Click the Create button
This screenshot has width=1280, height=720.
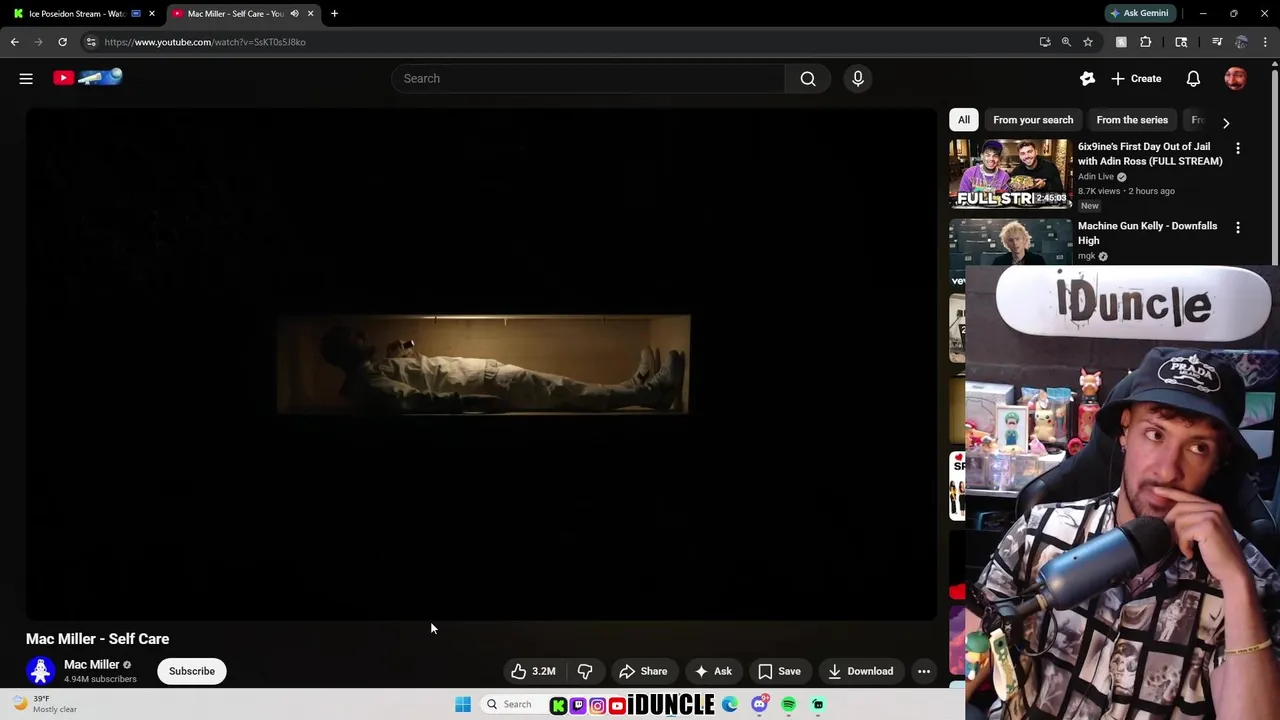pos(1136,78)
